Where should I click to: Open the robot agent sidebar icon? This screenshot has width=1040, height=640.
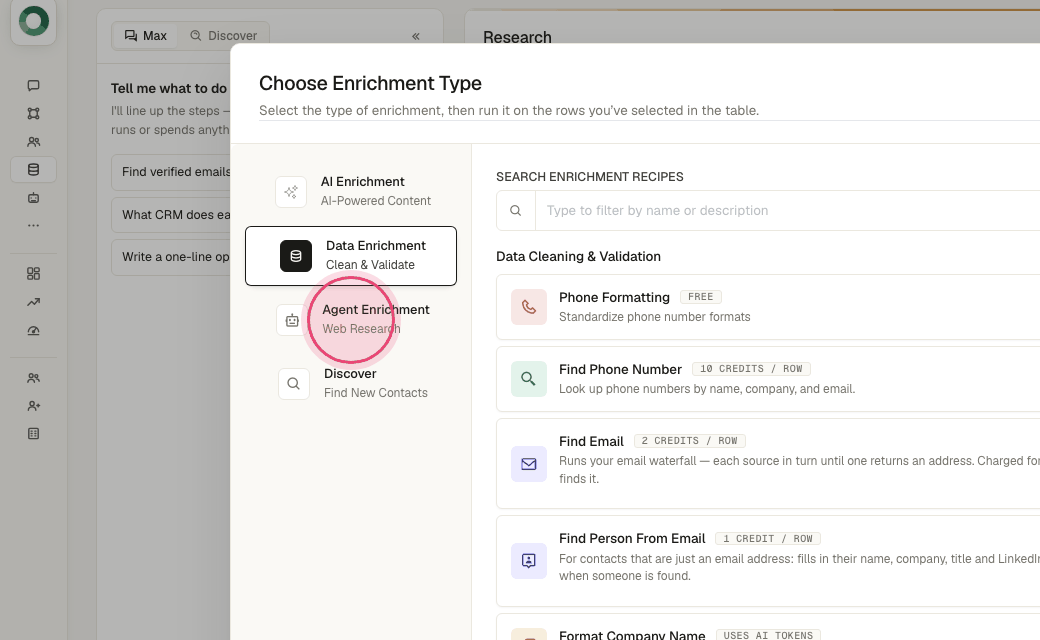pyautogui.click(x=33, y=198)
